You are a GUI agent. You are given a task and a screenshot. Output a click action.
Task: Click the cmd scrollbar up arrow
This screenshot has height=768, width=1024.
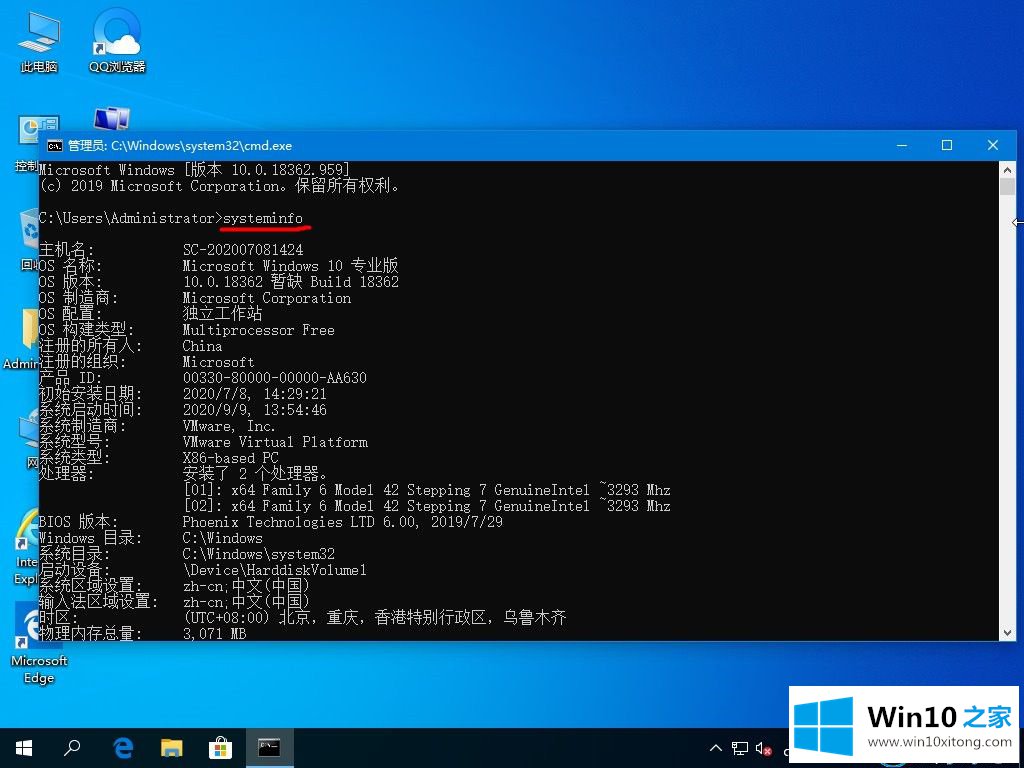[x=1007, y=170]
